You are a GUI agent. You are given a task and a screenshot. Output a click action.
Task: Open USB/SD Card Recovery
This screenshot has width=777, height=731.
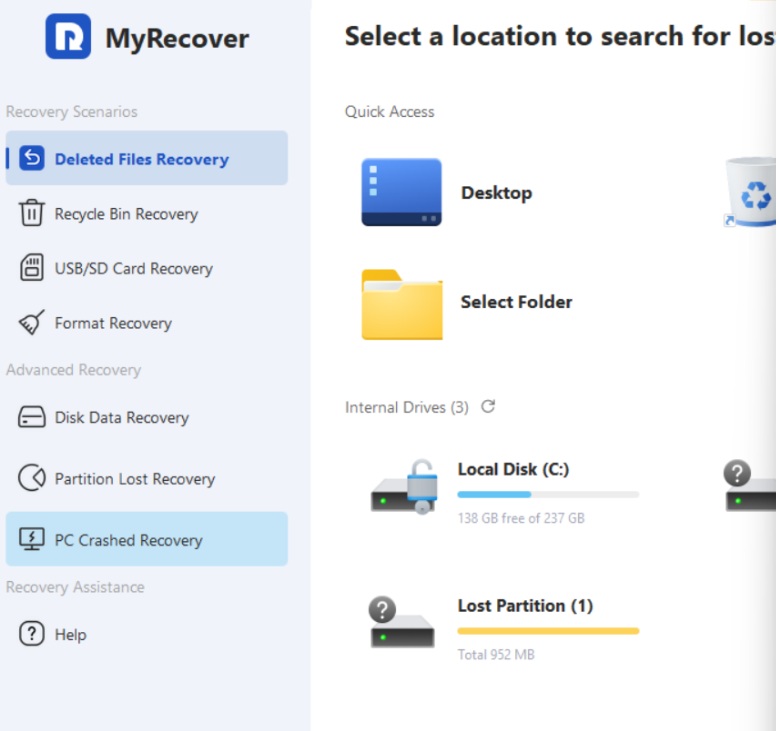pyautogui.click(x=147, y=268)
